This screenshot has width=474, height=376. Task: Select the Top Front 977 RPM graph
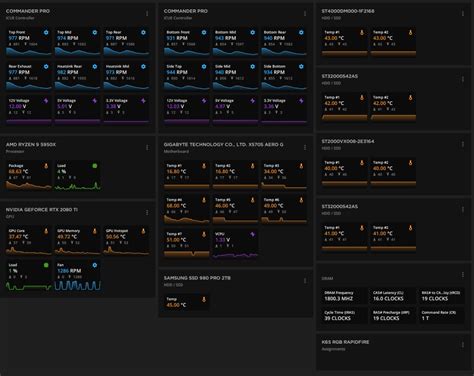pos(29,51)
